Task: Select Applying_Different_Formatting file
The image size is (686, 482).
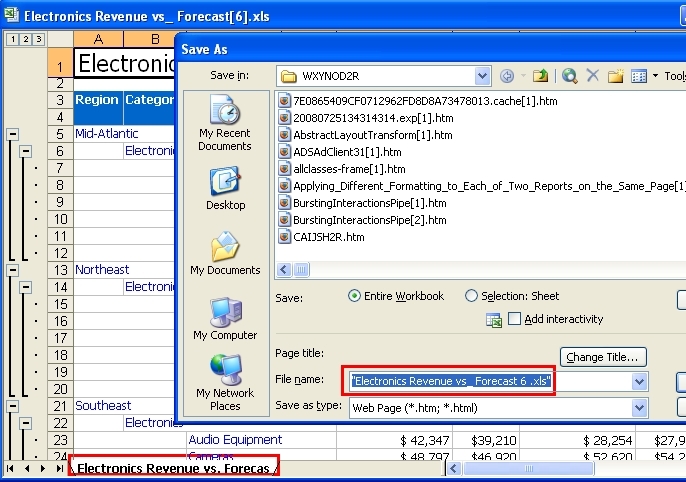Action: pos(482,186)
